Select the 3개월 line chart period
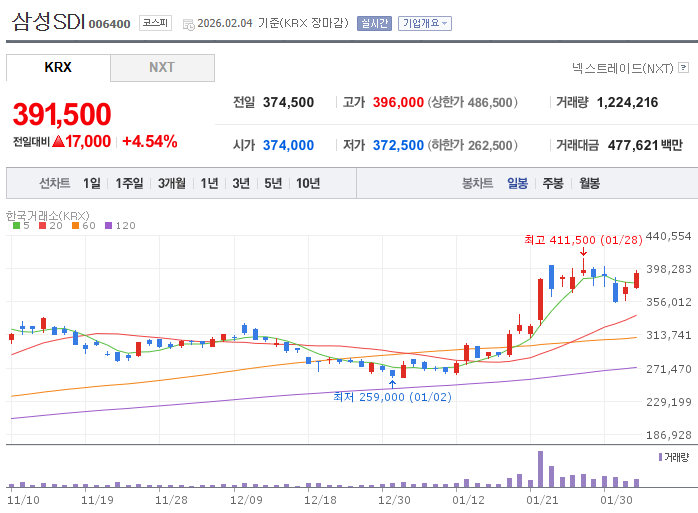 pos(172,183)
